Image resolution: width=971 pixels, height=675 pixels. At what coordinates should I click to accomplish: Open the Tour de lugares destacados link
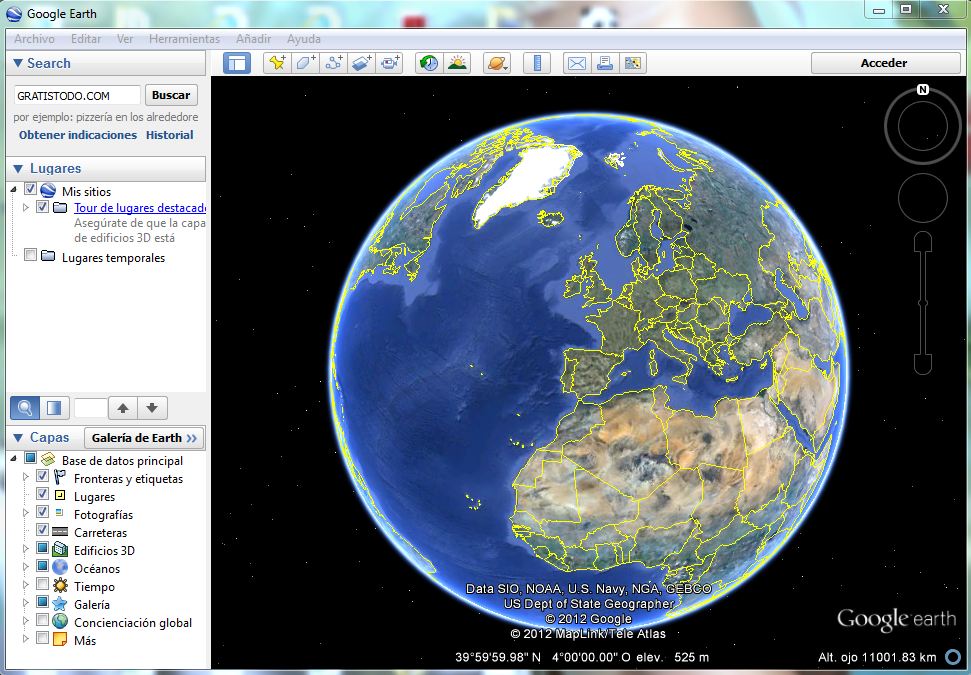[x=140, y=208]
